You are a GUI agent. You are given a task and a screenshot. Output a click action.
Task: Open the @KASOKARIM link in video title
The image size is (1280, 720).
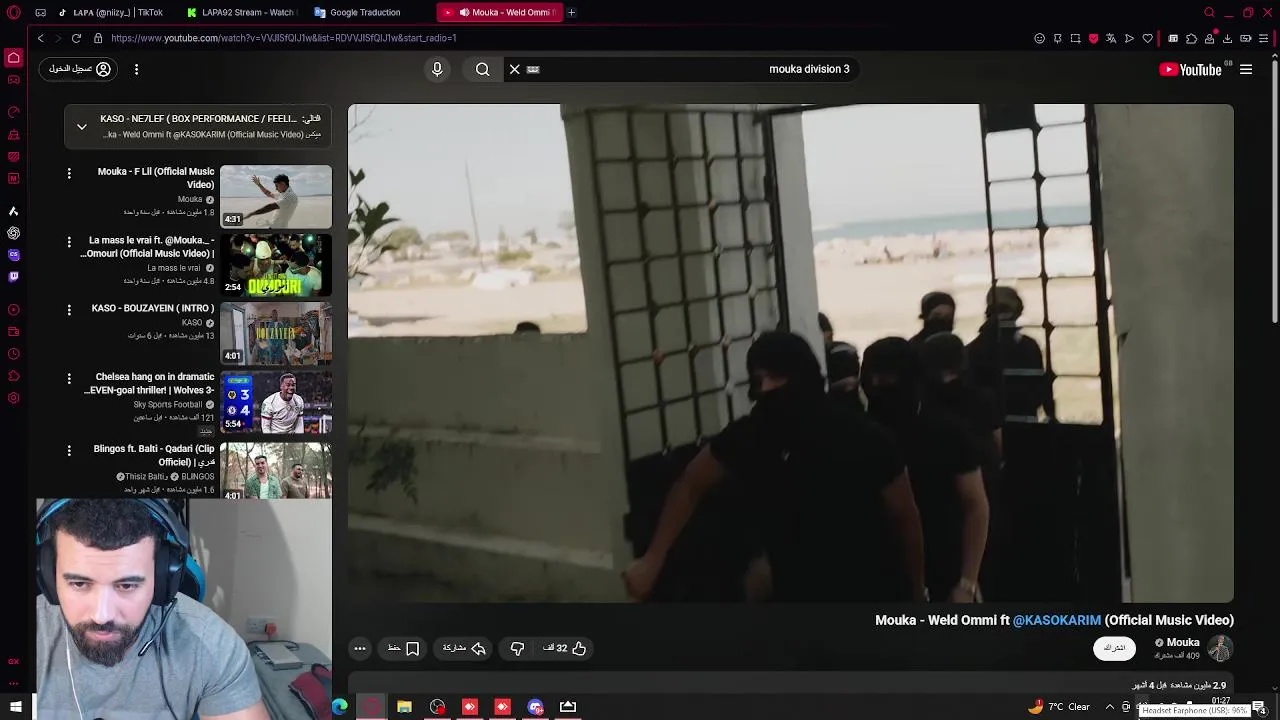[x=1056, y=620]
